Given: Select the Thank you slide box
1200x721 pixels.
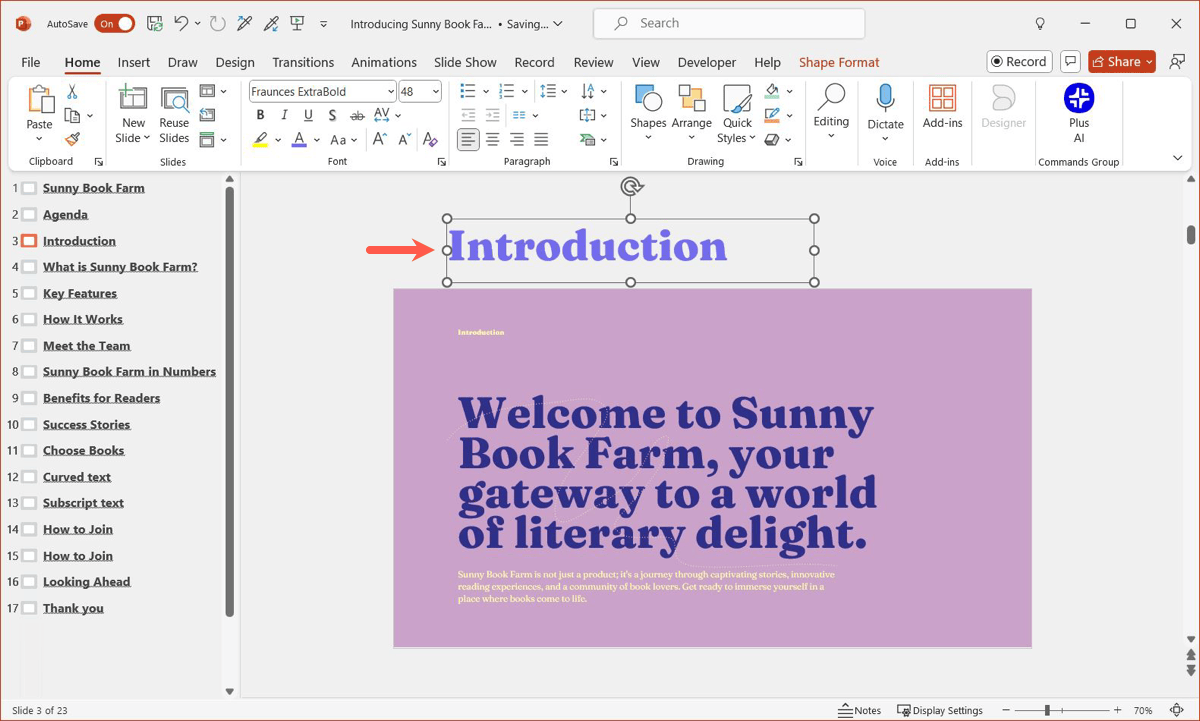Looking at the screenshot, I should pos(29,608).
